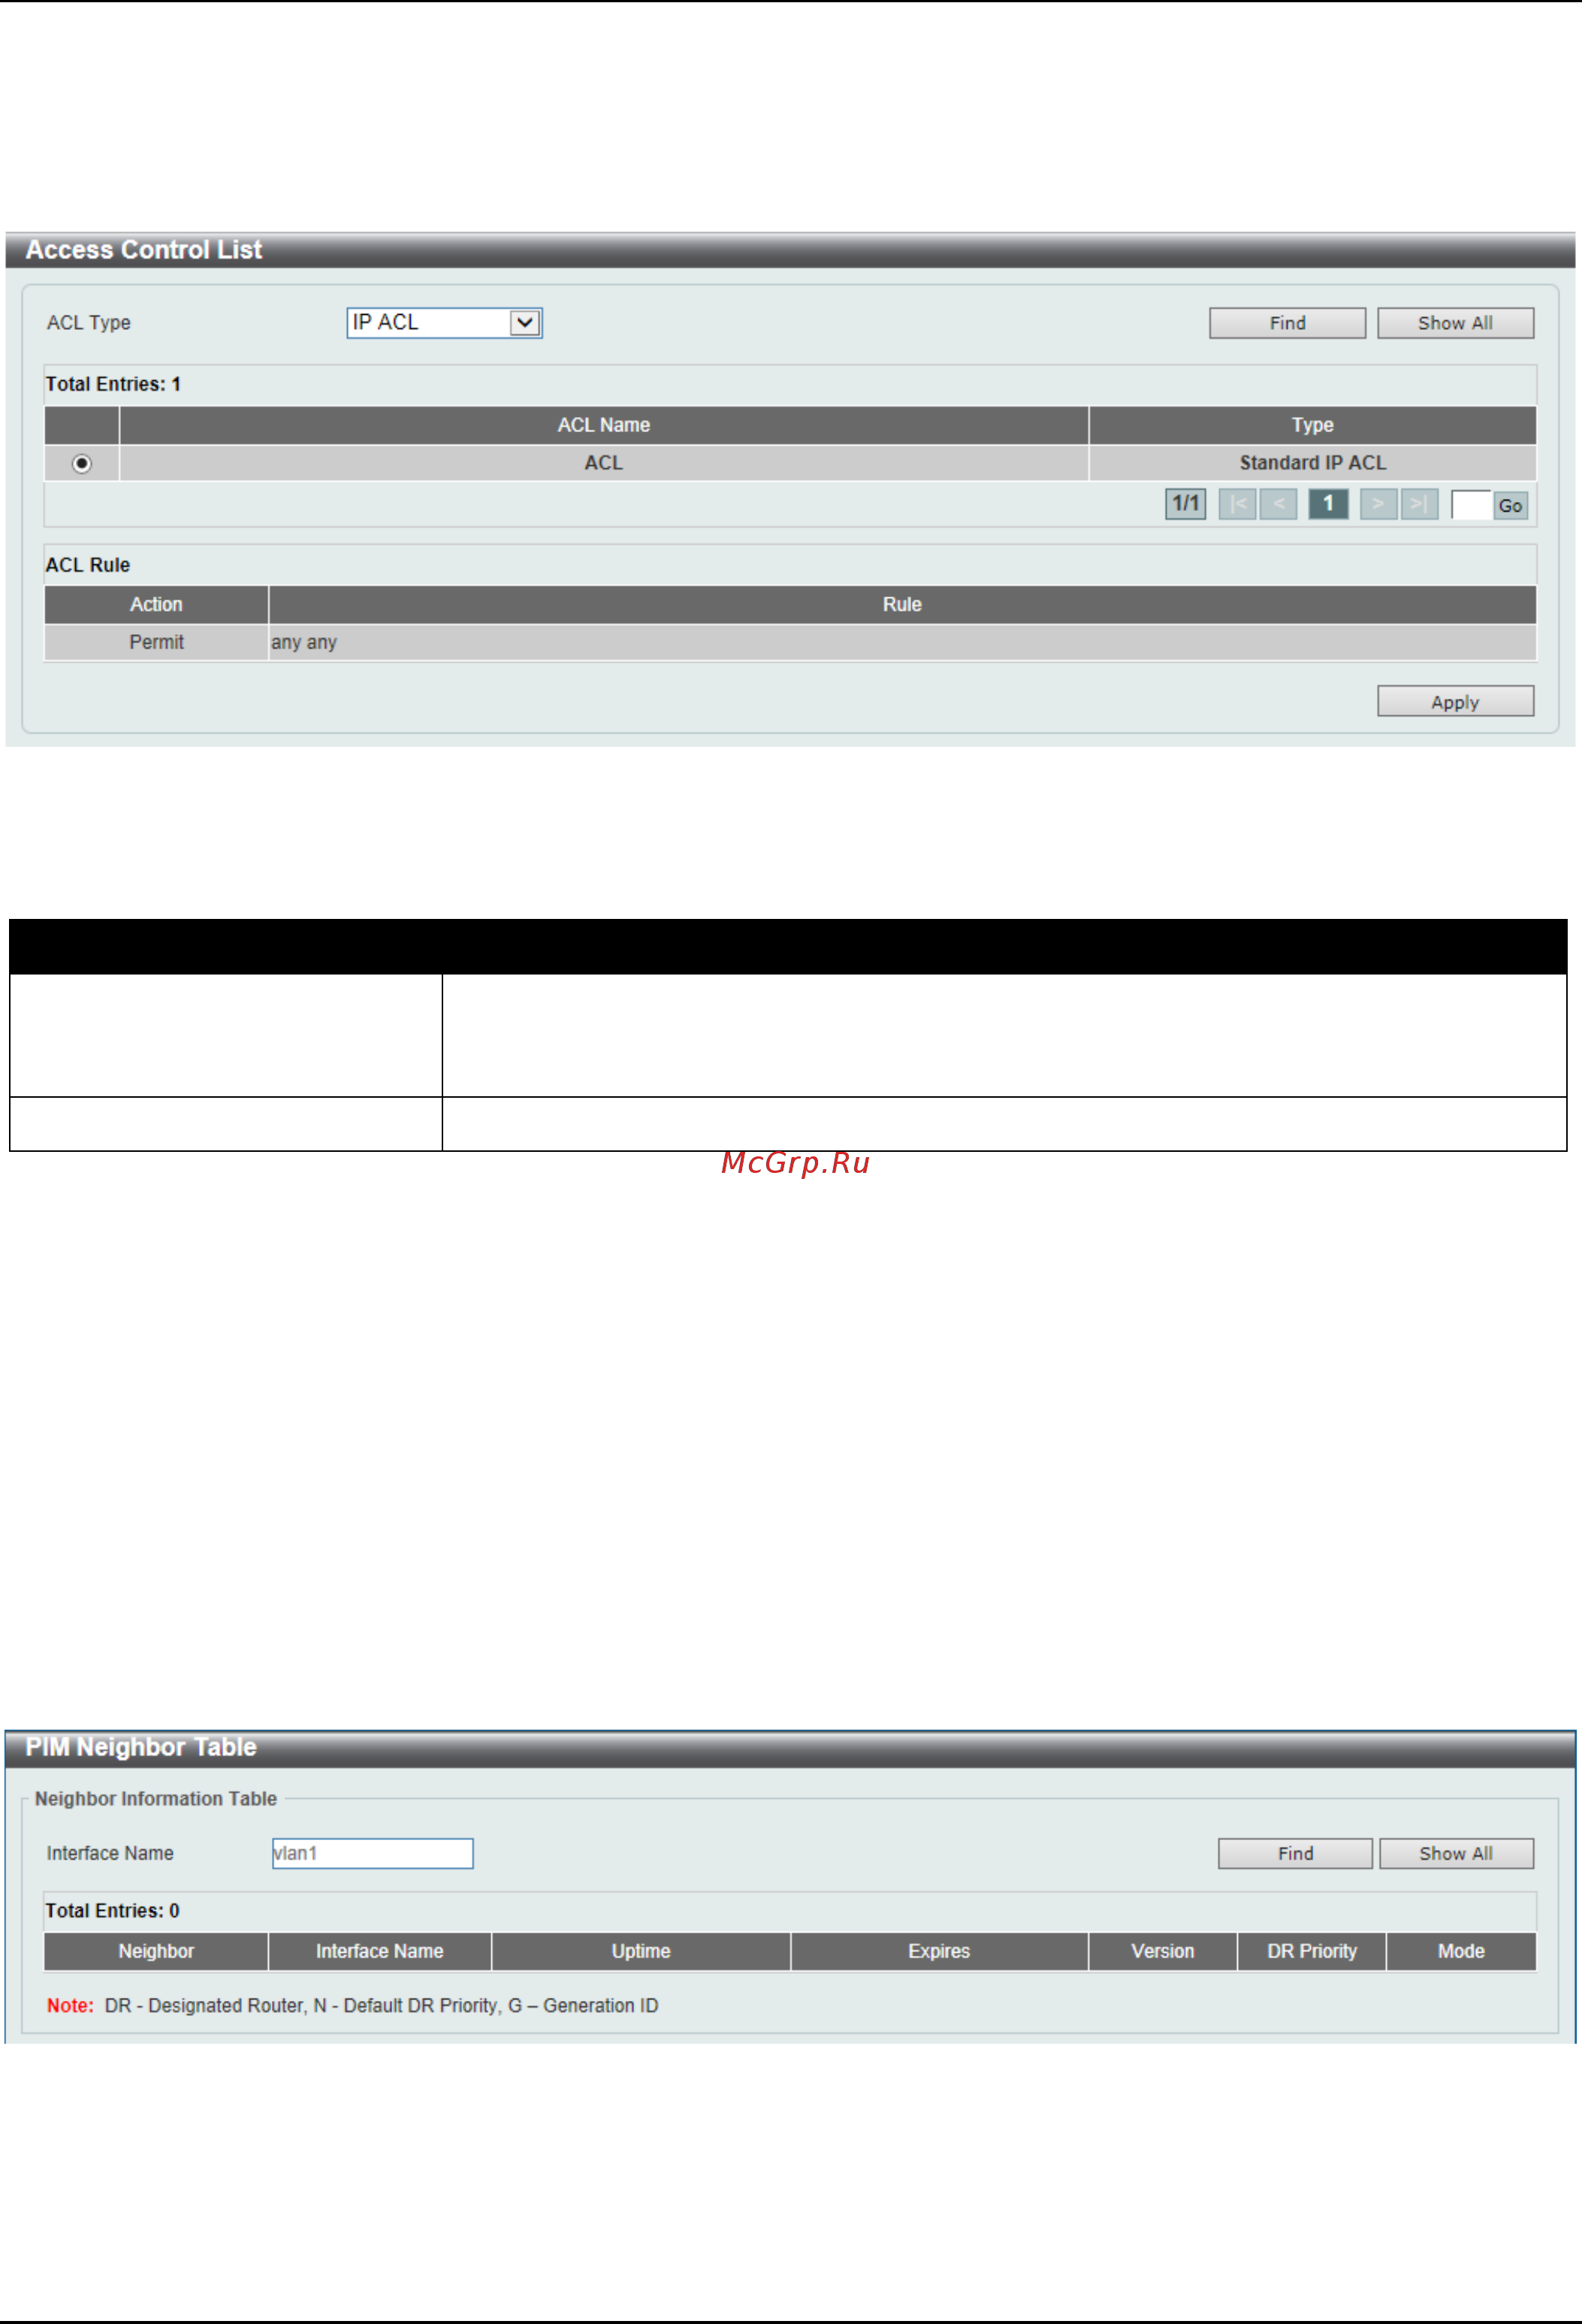Click Find in Access Control List
Screen dimensions: 1582x2324
click(1287, 323)
